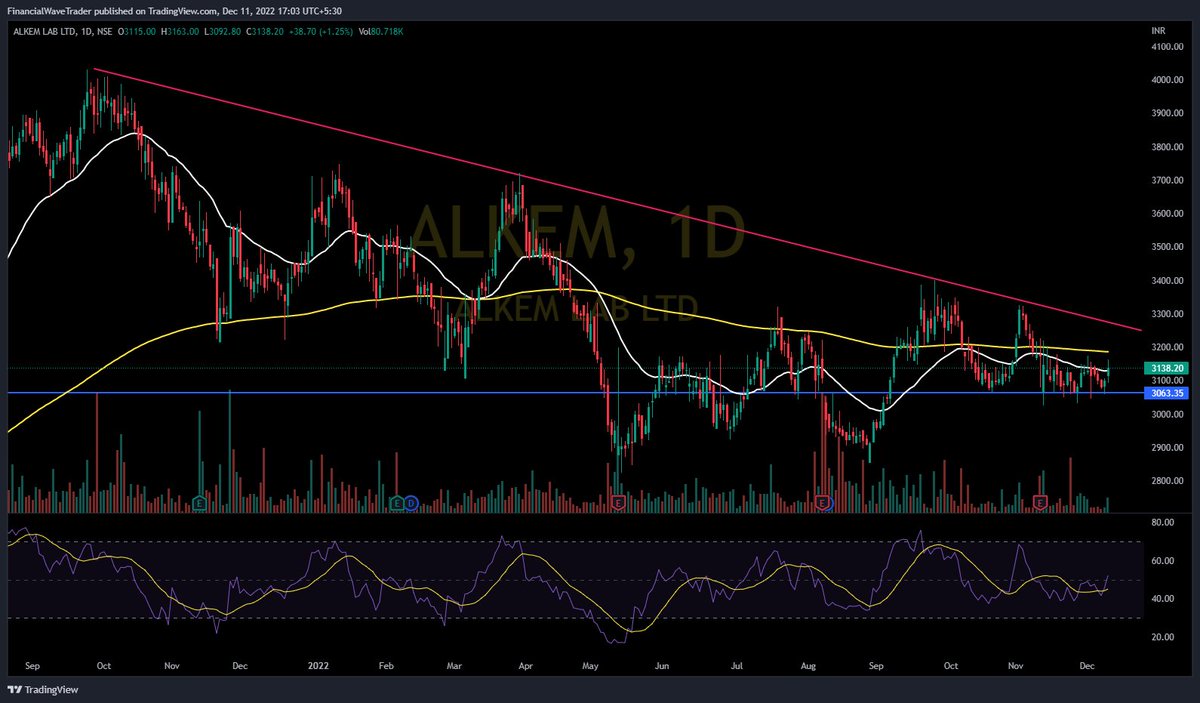Click the 2800.00 price axis label

point(1166,481)
